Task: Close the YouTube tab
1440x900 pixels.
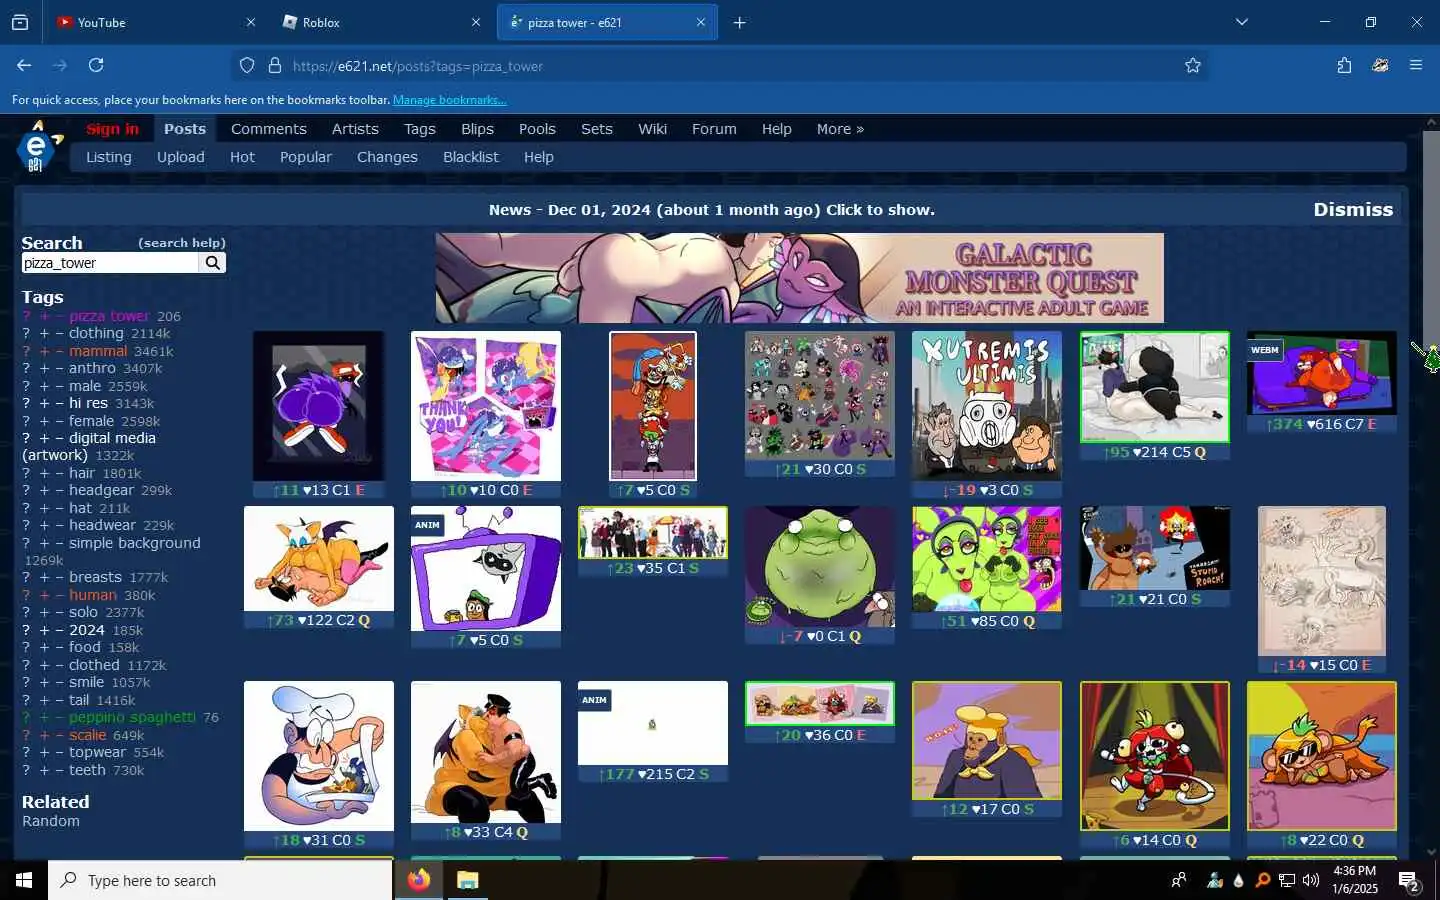Action: [251, 22]
